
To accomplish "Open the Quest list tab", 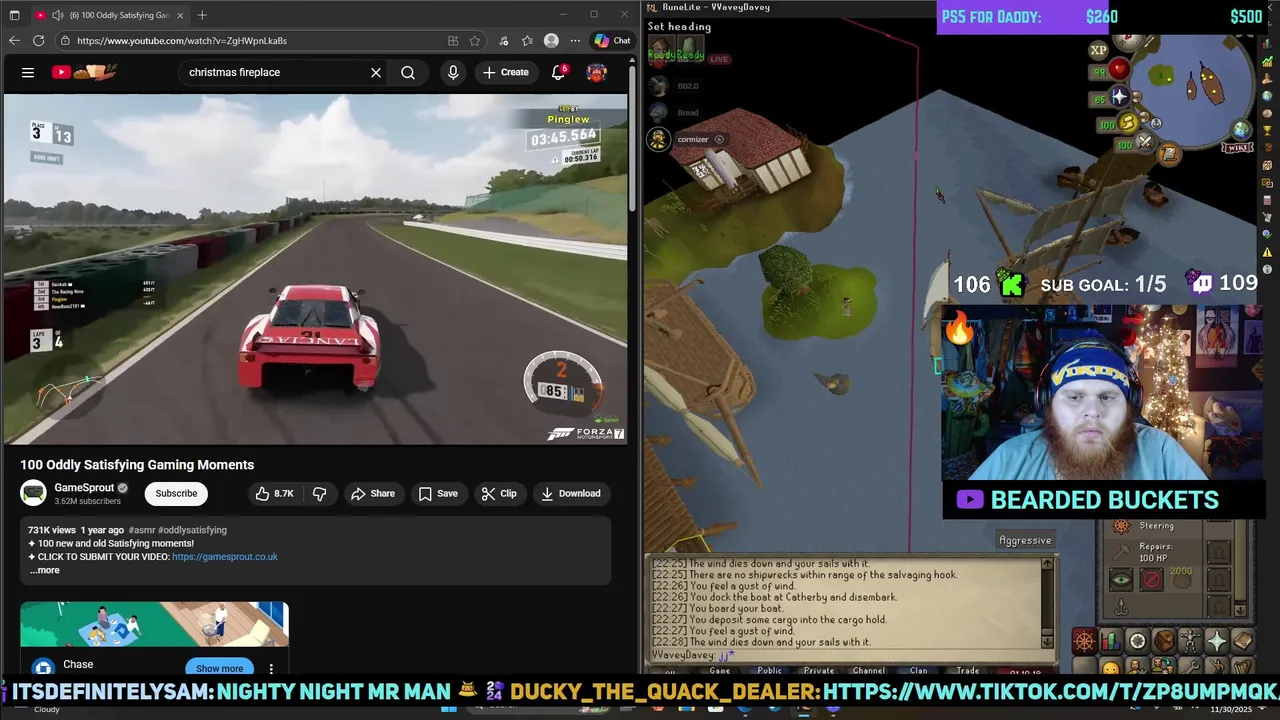I will [1137, 641].
